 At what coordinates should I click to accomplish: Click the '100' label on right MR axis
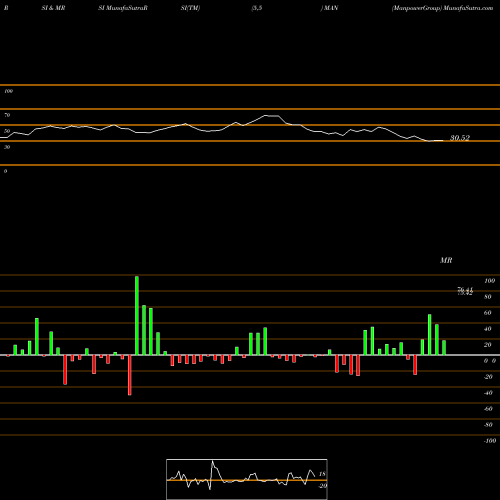pyautogui.click(x=489, y=281)
